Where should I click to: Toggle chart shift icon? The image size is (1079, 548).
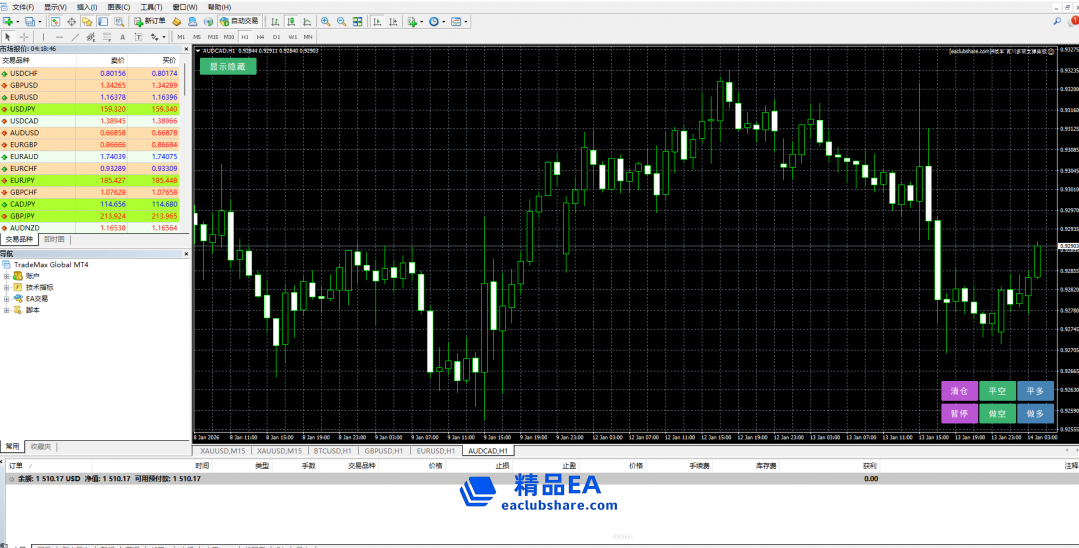tap(393, 21)
